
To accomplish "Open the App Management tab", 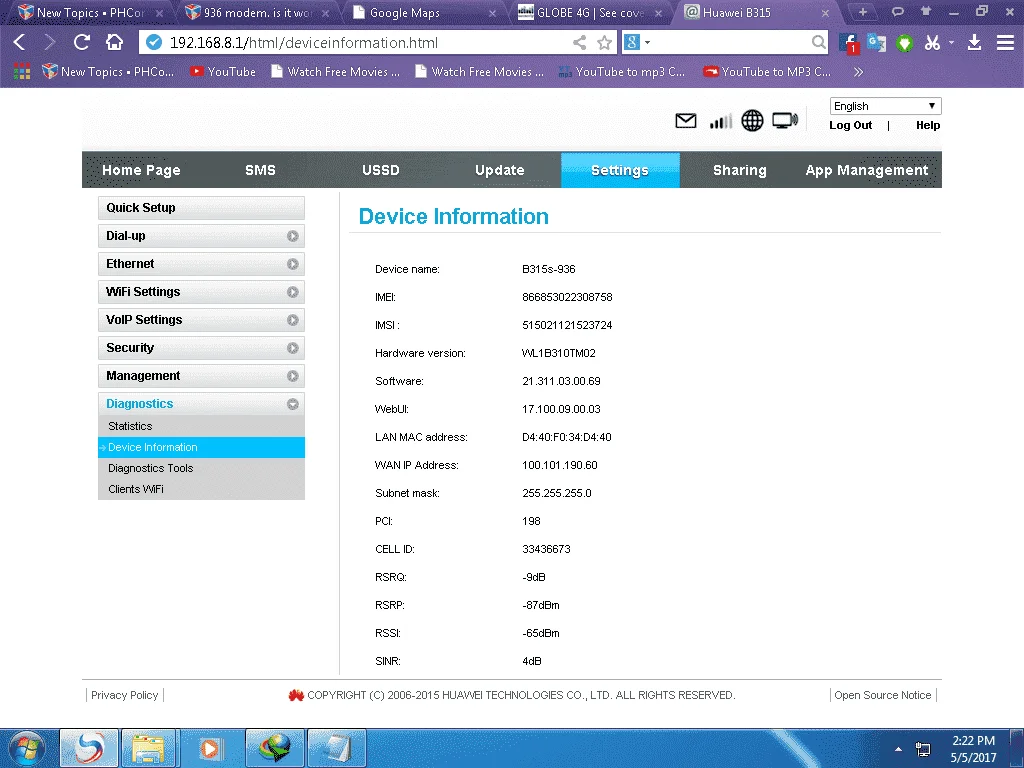I will pyautogui.click(x=867, y=170).
